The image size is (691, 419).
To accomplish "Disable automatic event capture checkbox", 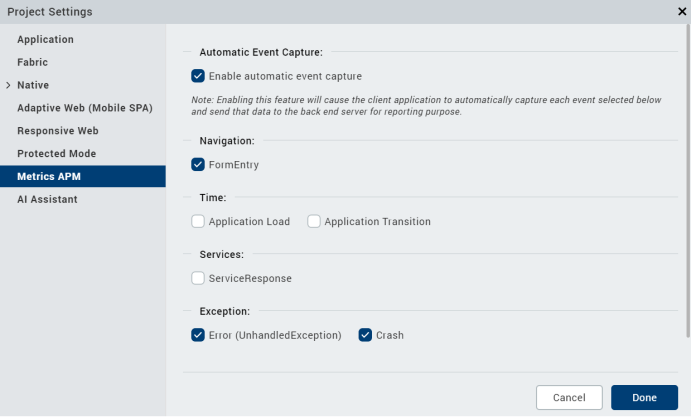I will point(198,76).
